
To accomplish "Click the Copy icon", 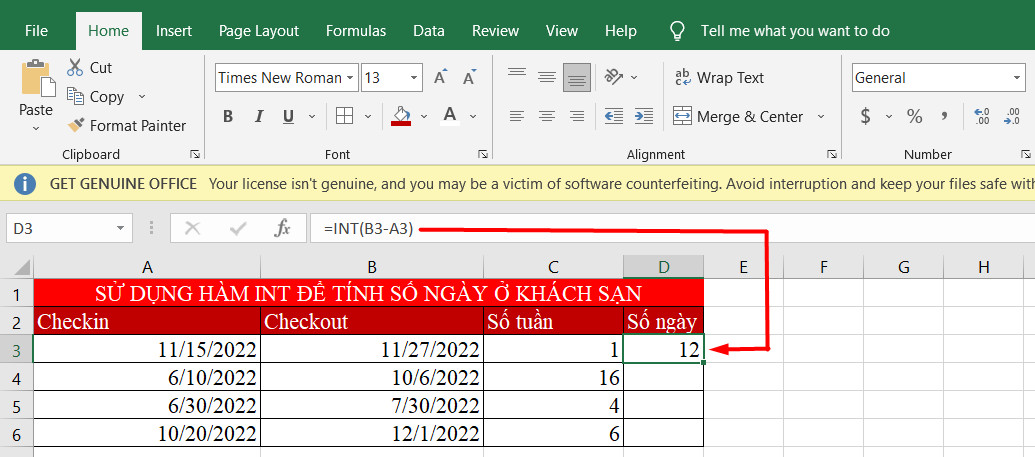I will coord(75,96).
